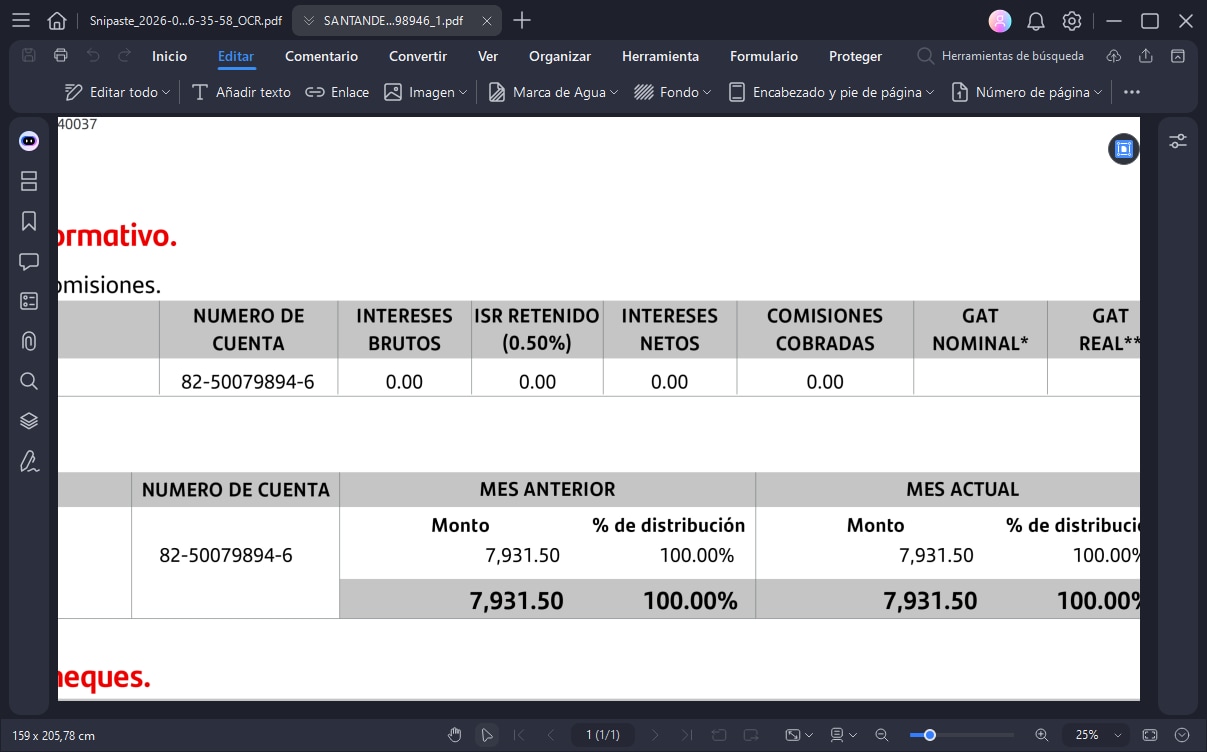Open the bookmarks panel
Viewport: 1207px width, 752px height.
[28, 221]
